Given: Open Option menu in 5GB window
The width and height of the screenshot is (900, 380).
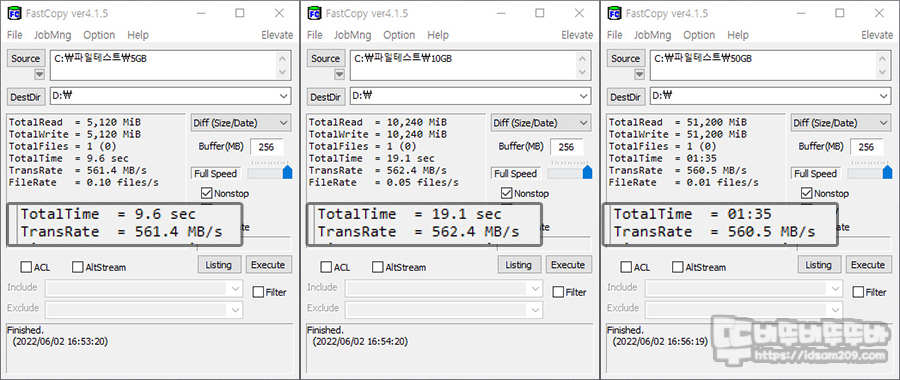Looking at the screenshot, I should [x=99, y=35].
